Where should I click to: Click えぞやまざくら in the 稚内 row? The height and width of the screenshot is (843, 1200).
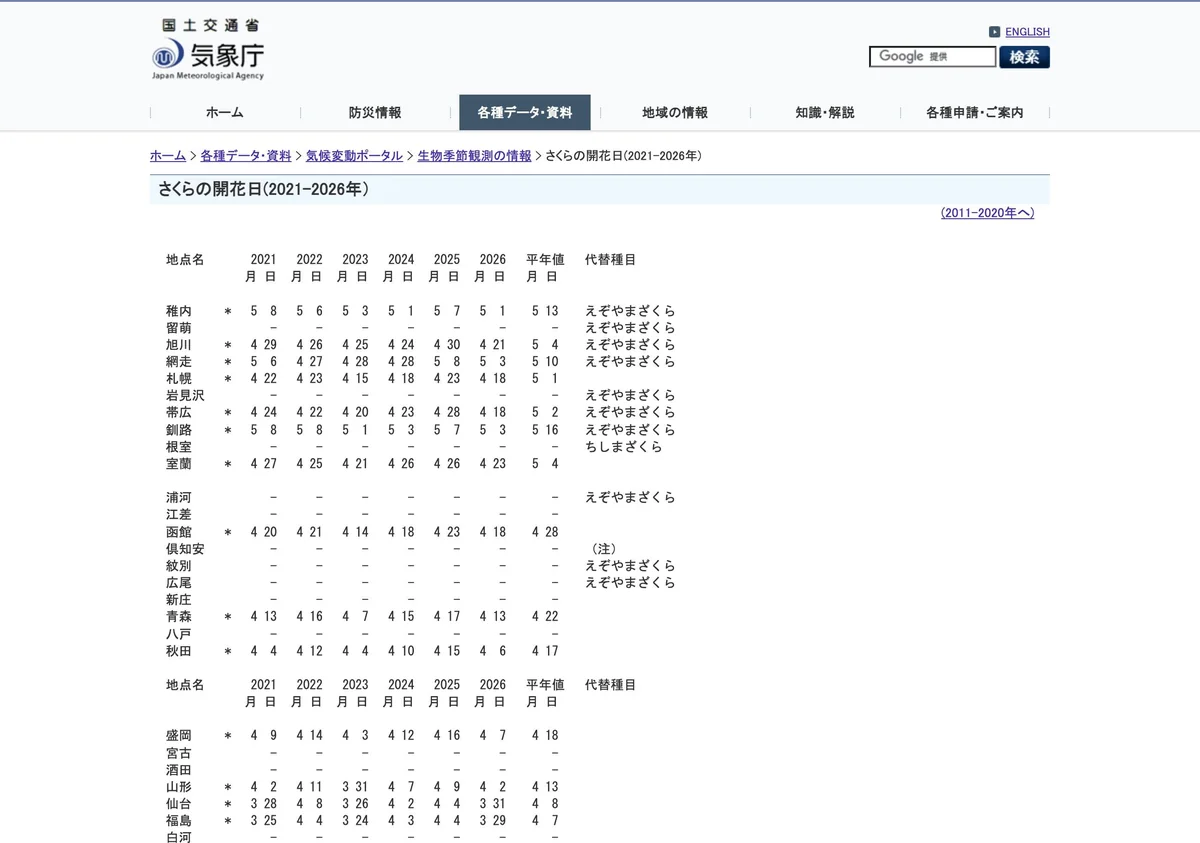(630, 311)
